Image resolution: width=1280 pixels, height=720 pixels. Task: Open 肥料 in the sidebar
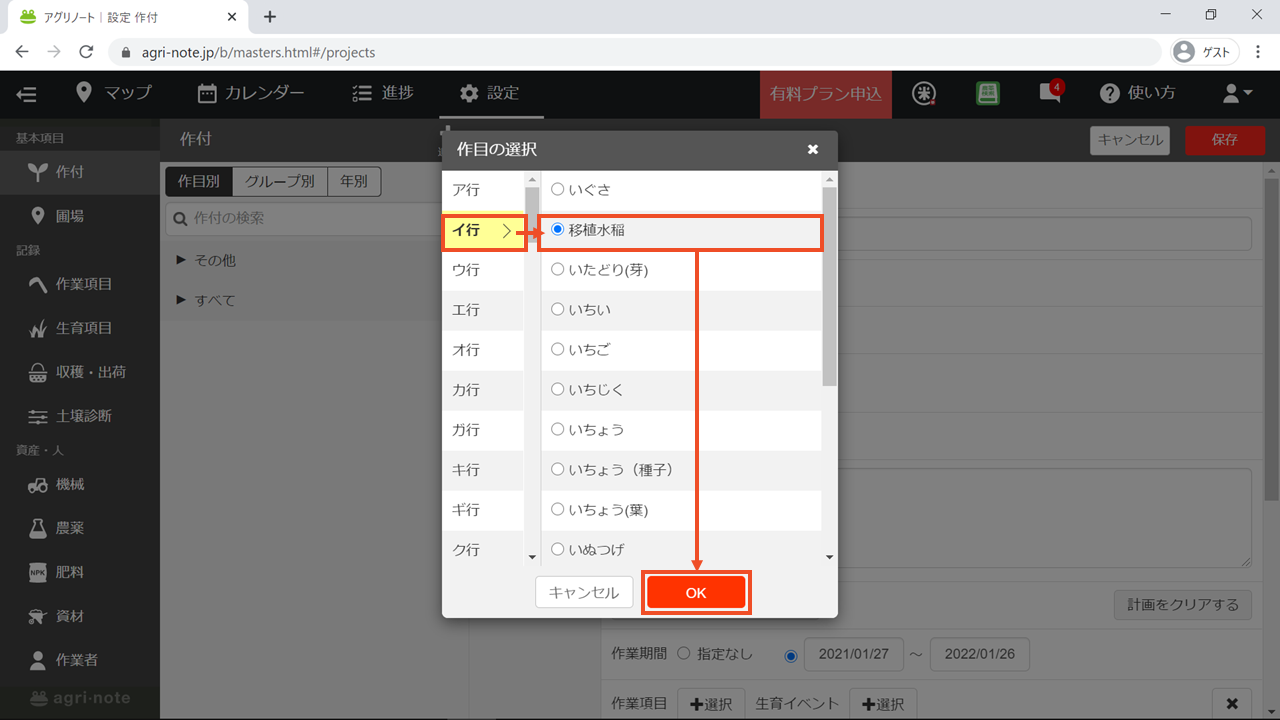click(x=80, y=572)
